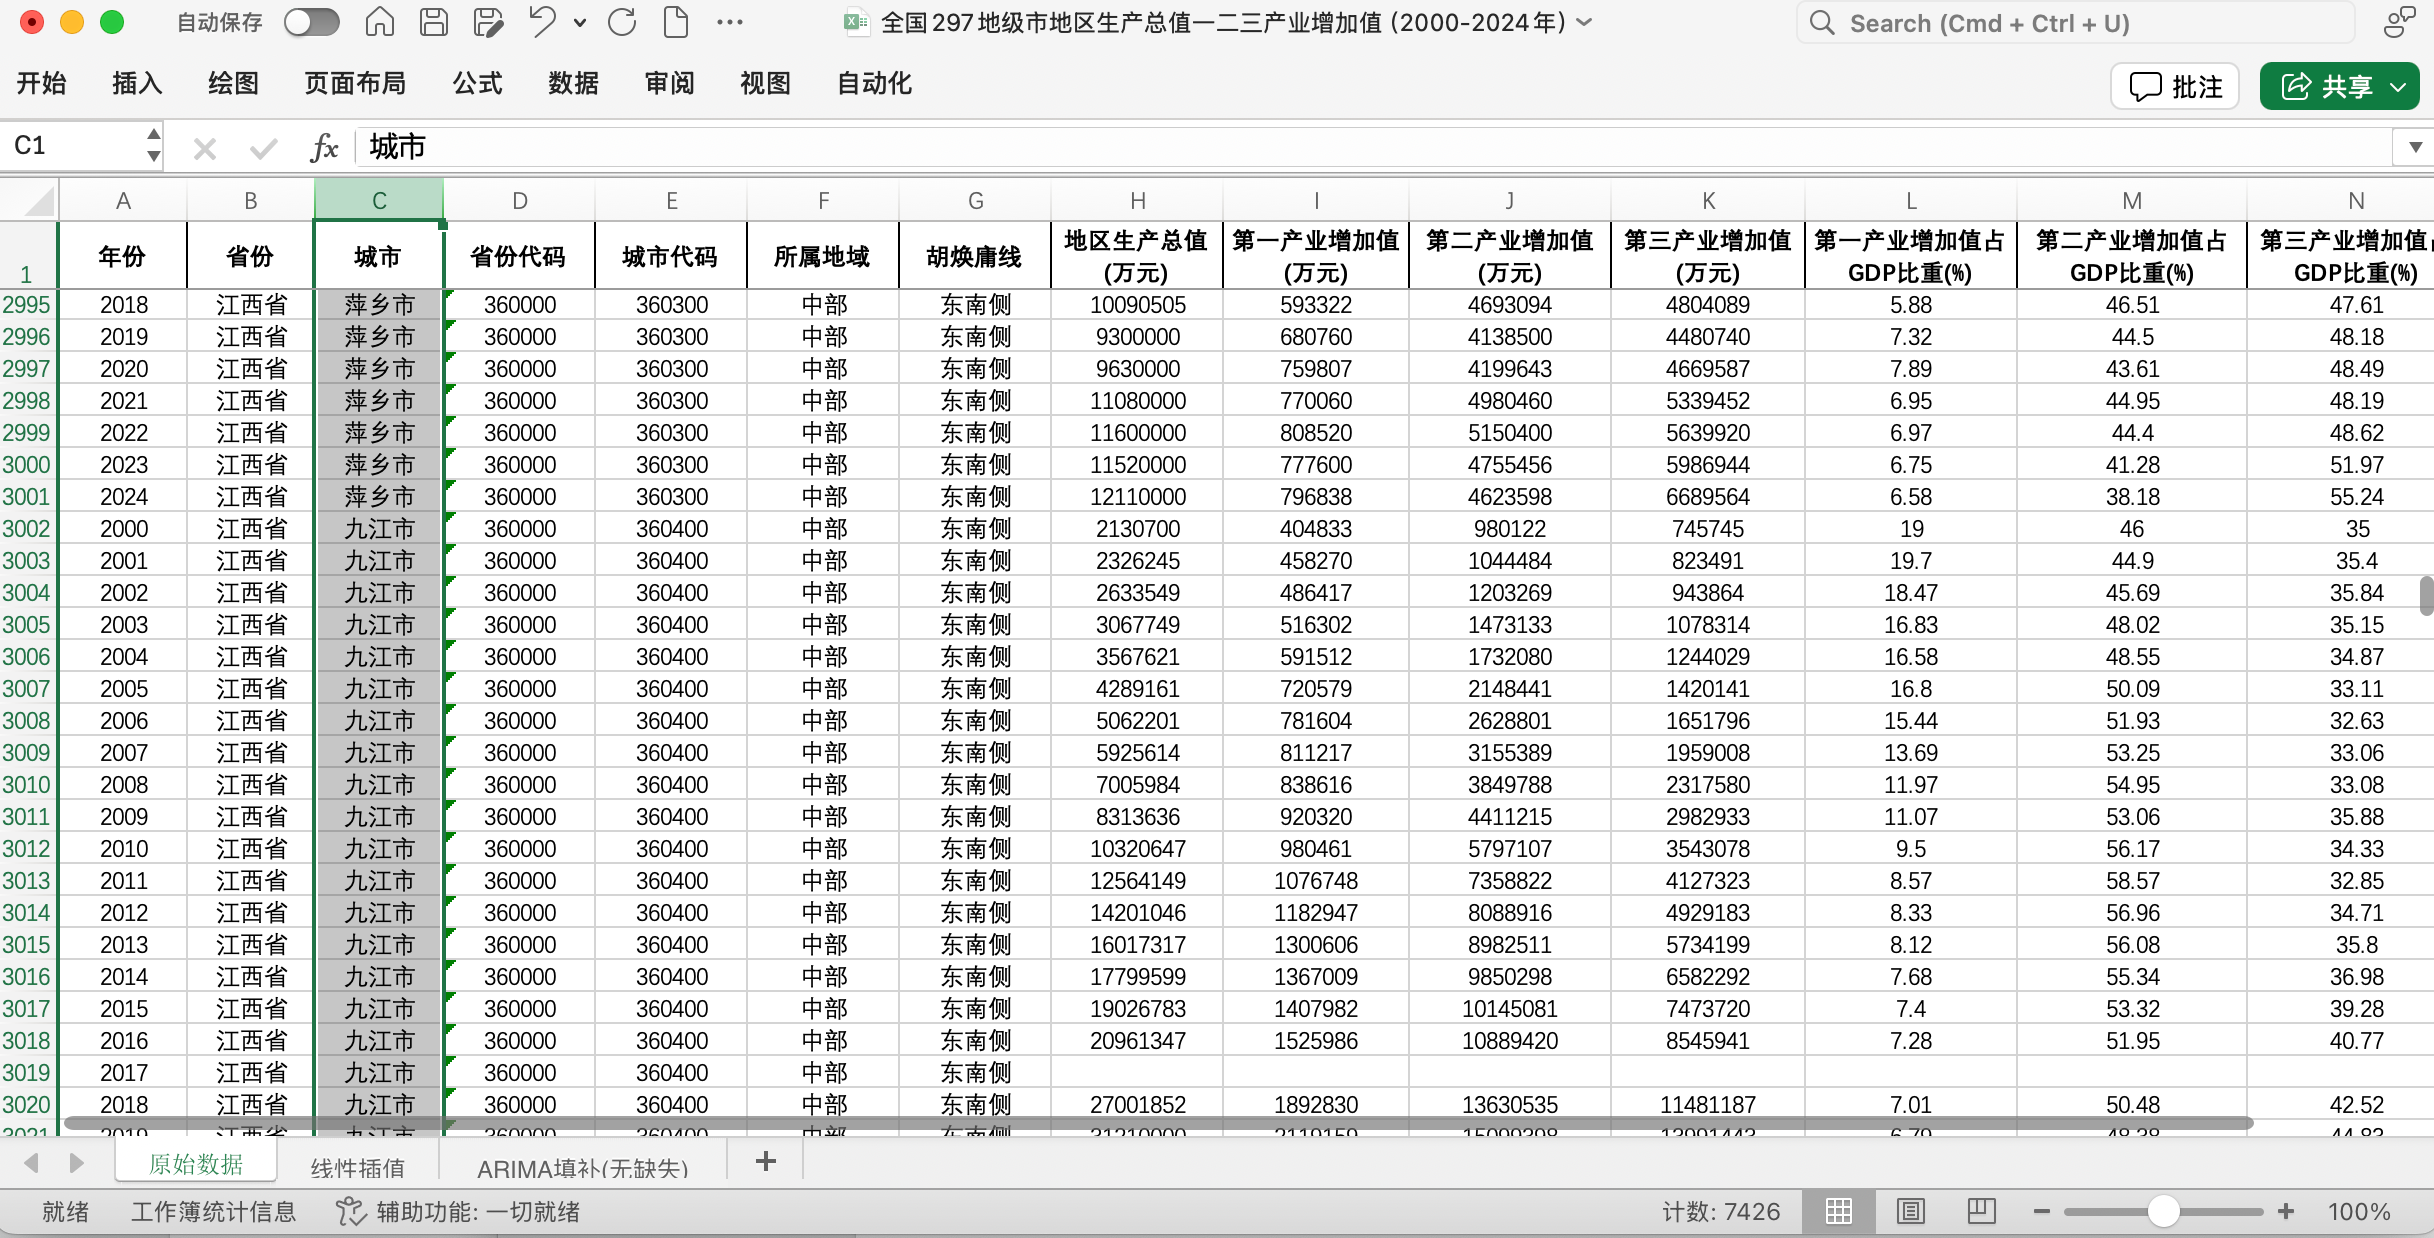This screenshot has height=1238, width=2434.
Task: Switch to the 线性插值 sheet tab
Action: pyautogui.click(x=357, y=1166)
